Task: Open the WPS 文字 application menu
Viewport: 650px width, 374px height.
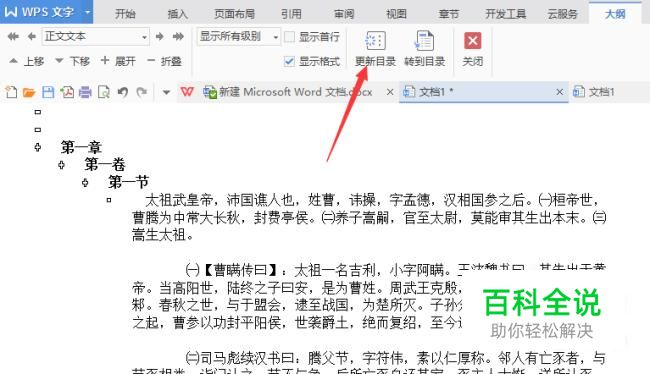Action: (46, 12)
